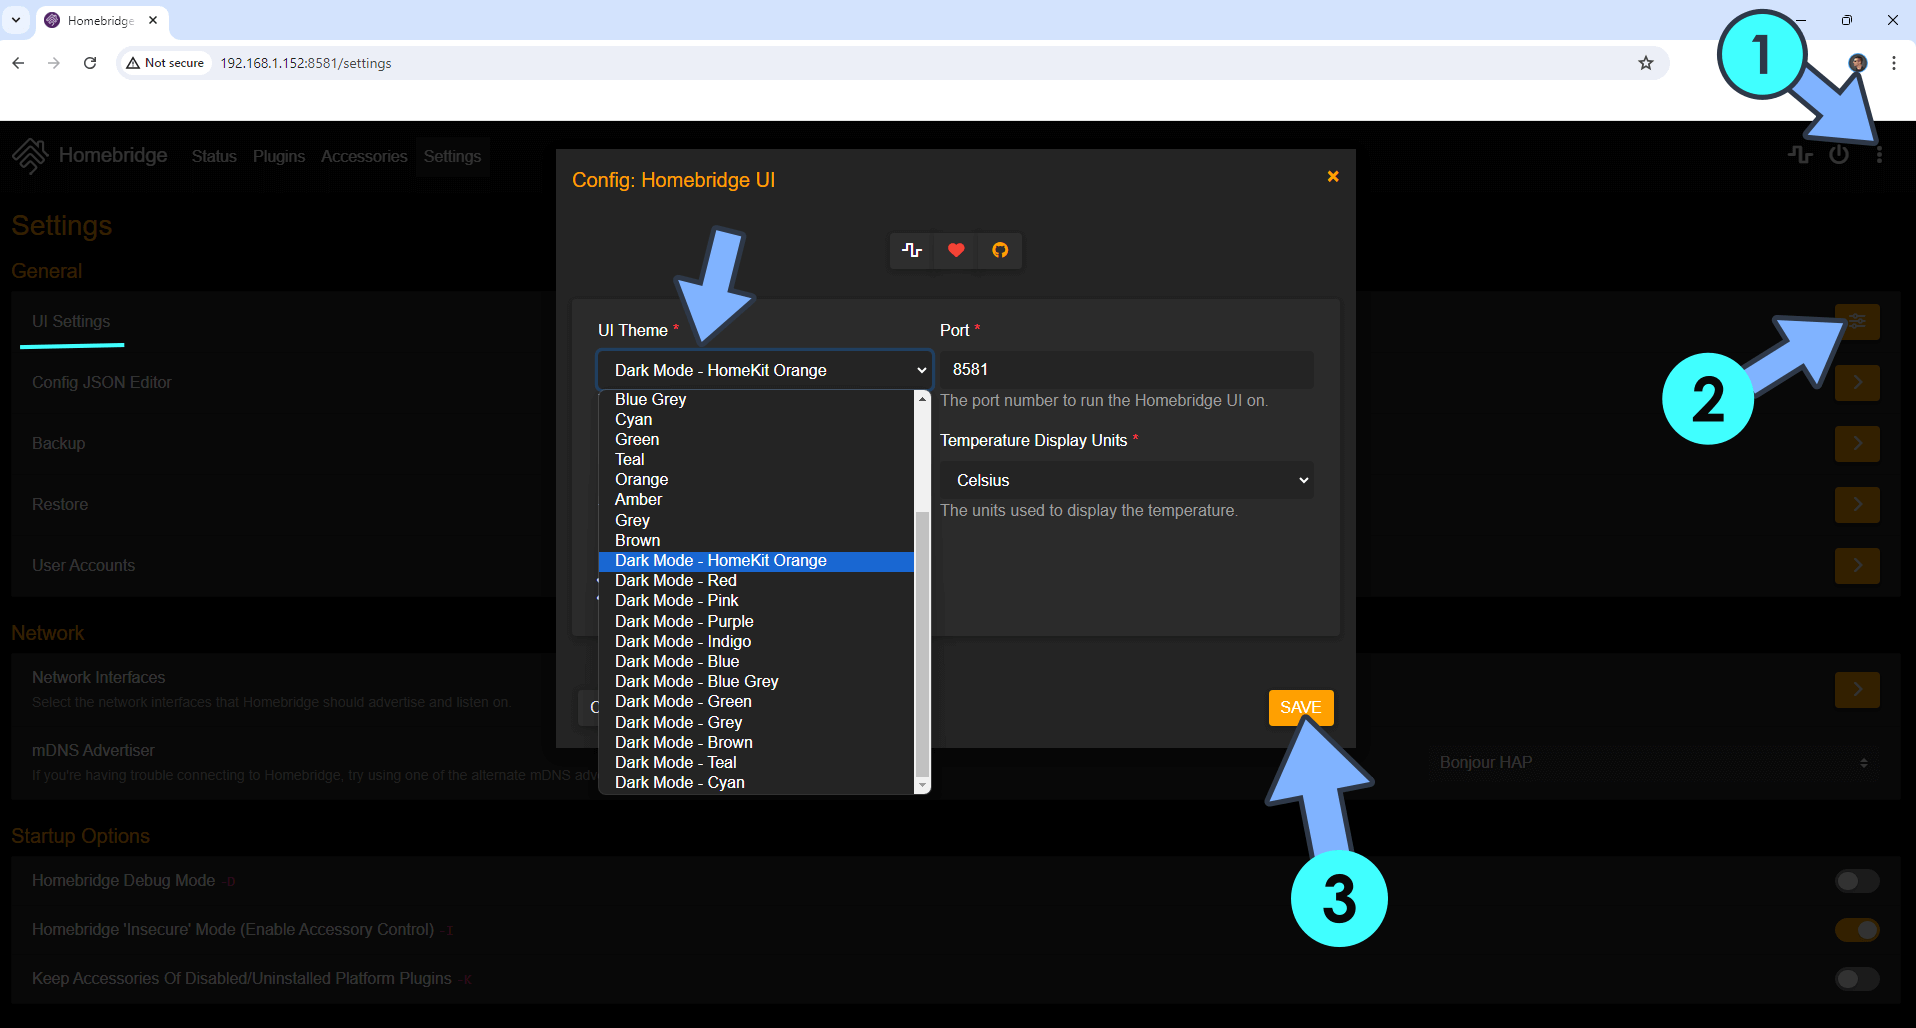Go back in browser history

[18, 63]
